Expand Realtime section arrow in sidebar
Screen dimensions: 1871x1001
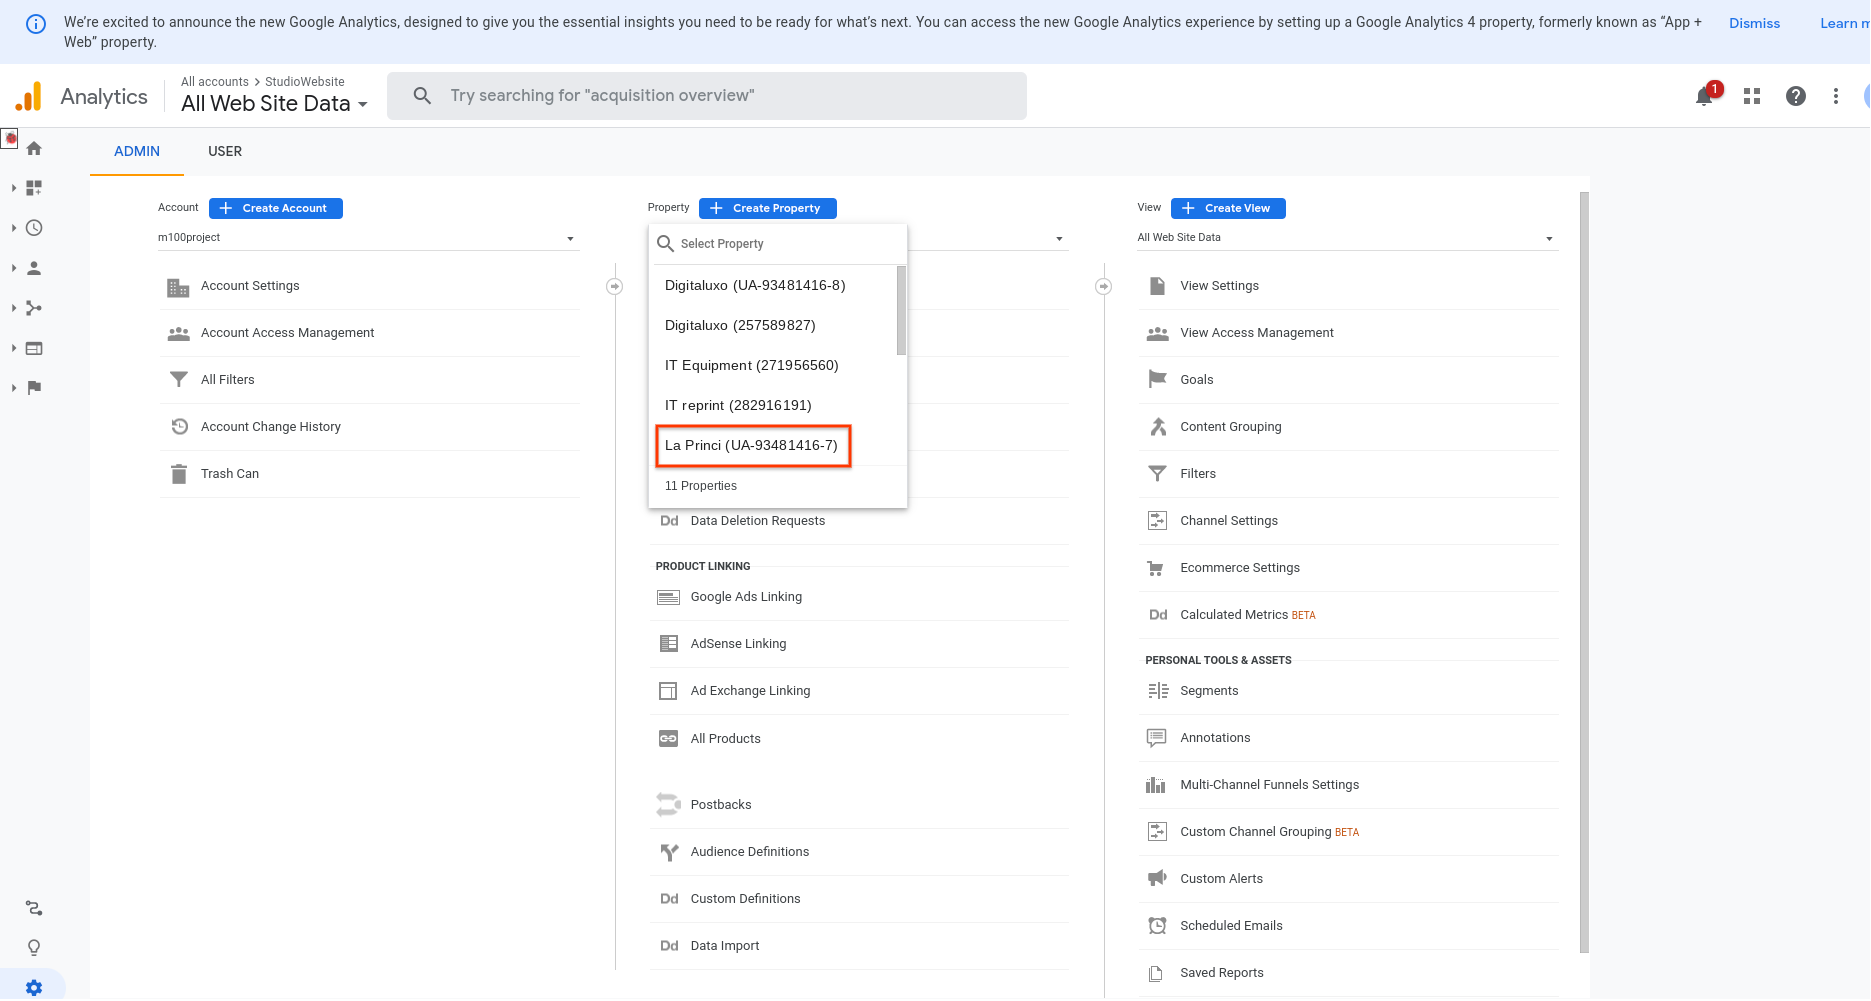pos(14,228)
